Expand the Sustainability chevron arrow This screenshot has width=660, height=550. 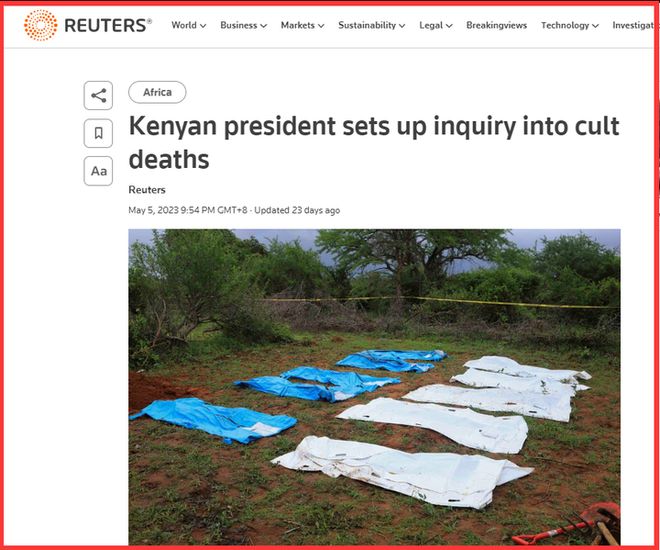pos(402,26)
